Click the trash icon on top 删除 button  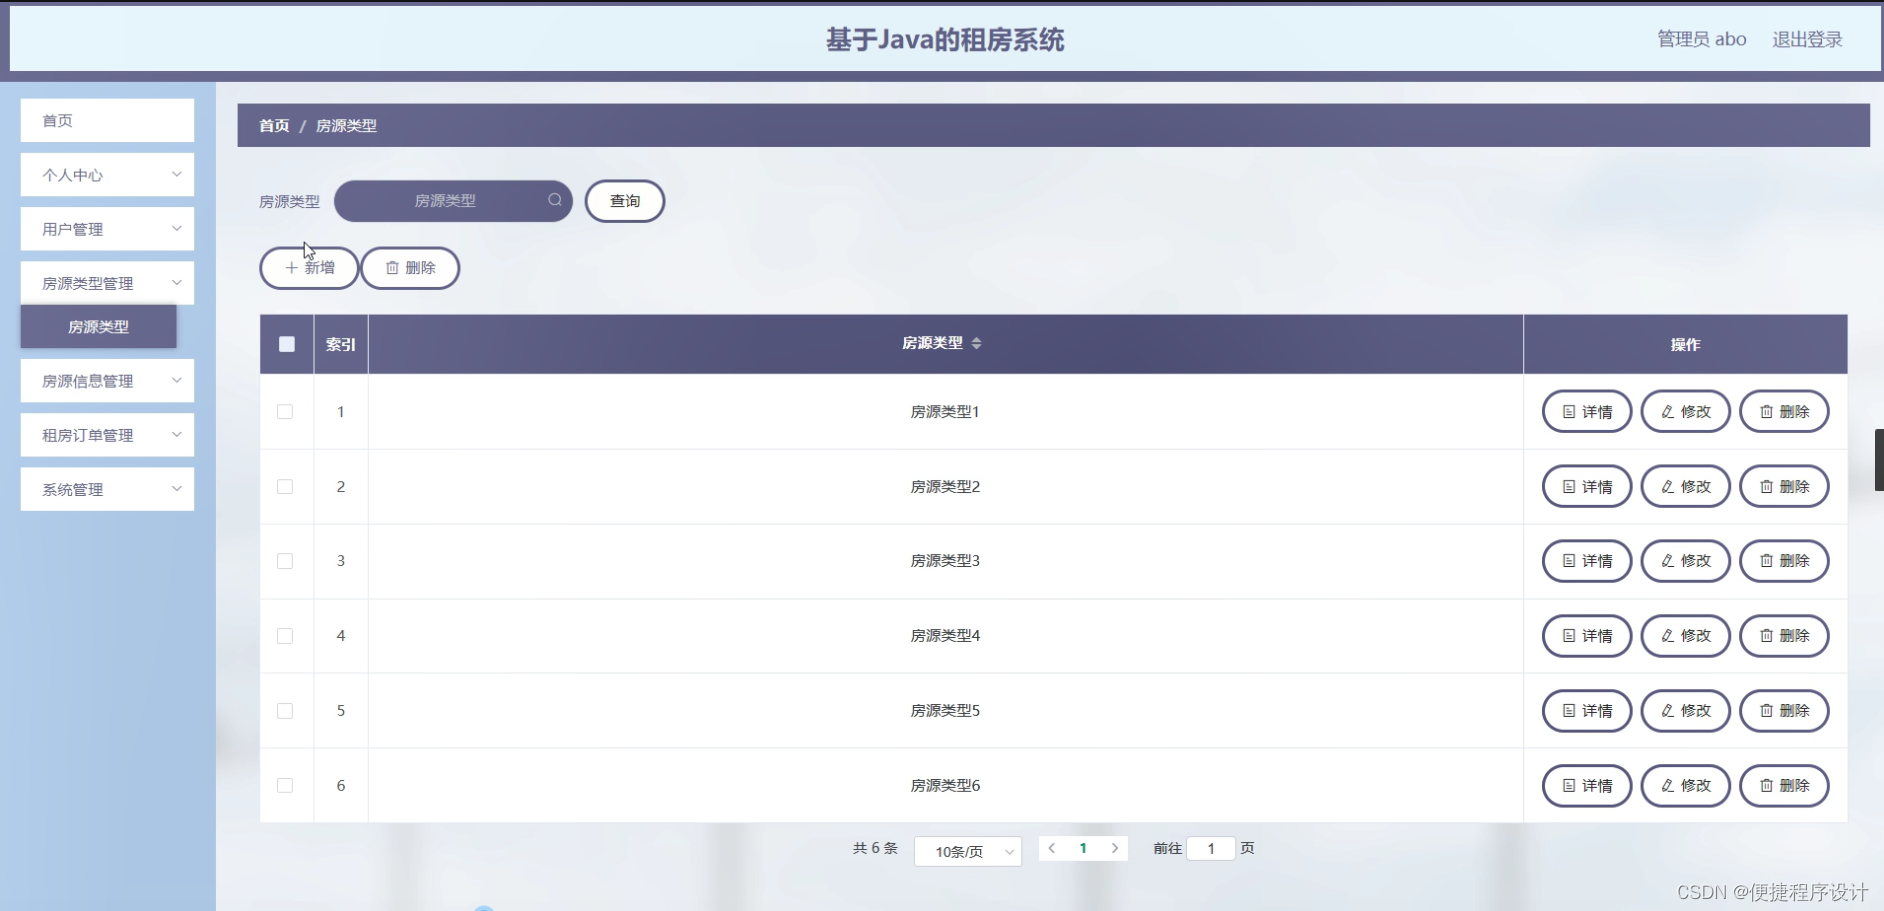click(x=392, y=268)
